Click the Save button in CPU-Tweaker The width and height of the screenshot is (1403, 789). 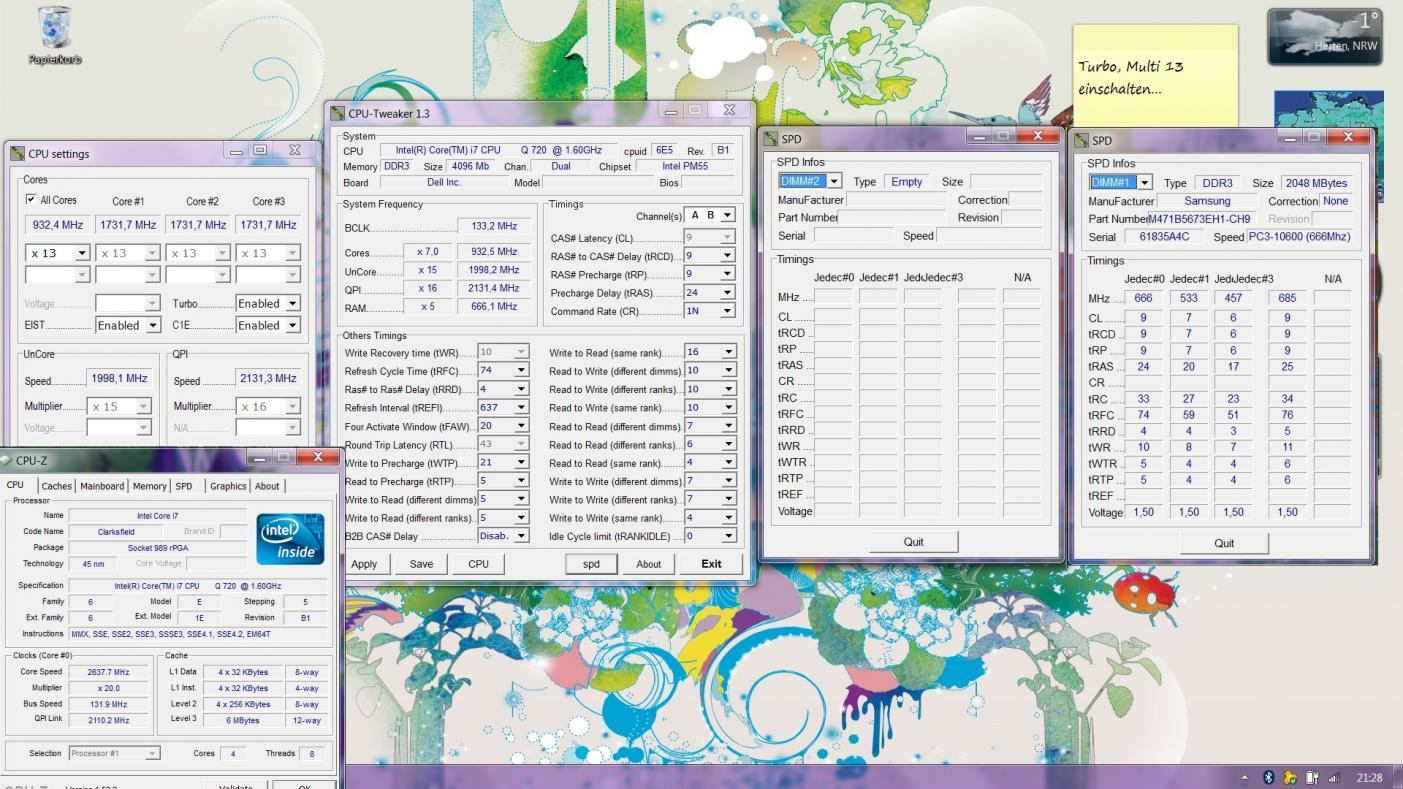[x=421, y=564]
